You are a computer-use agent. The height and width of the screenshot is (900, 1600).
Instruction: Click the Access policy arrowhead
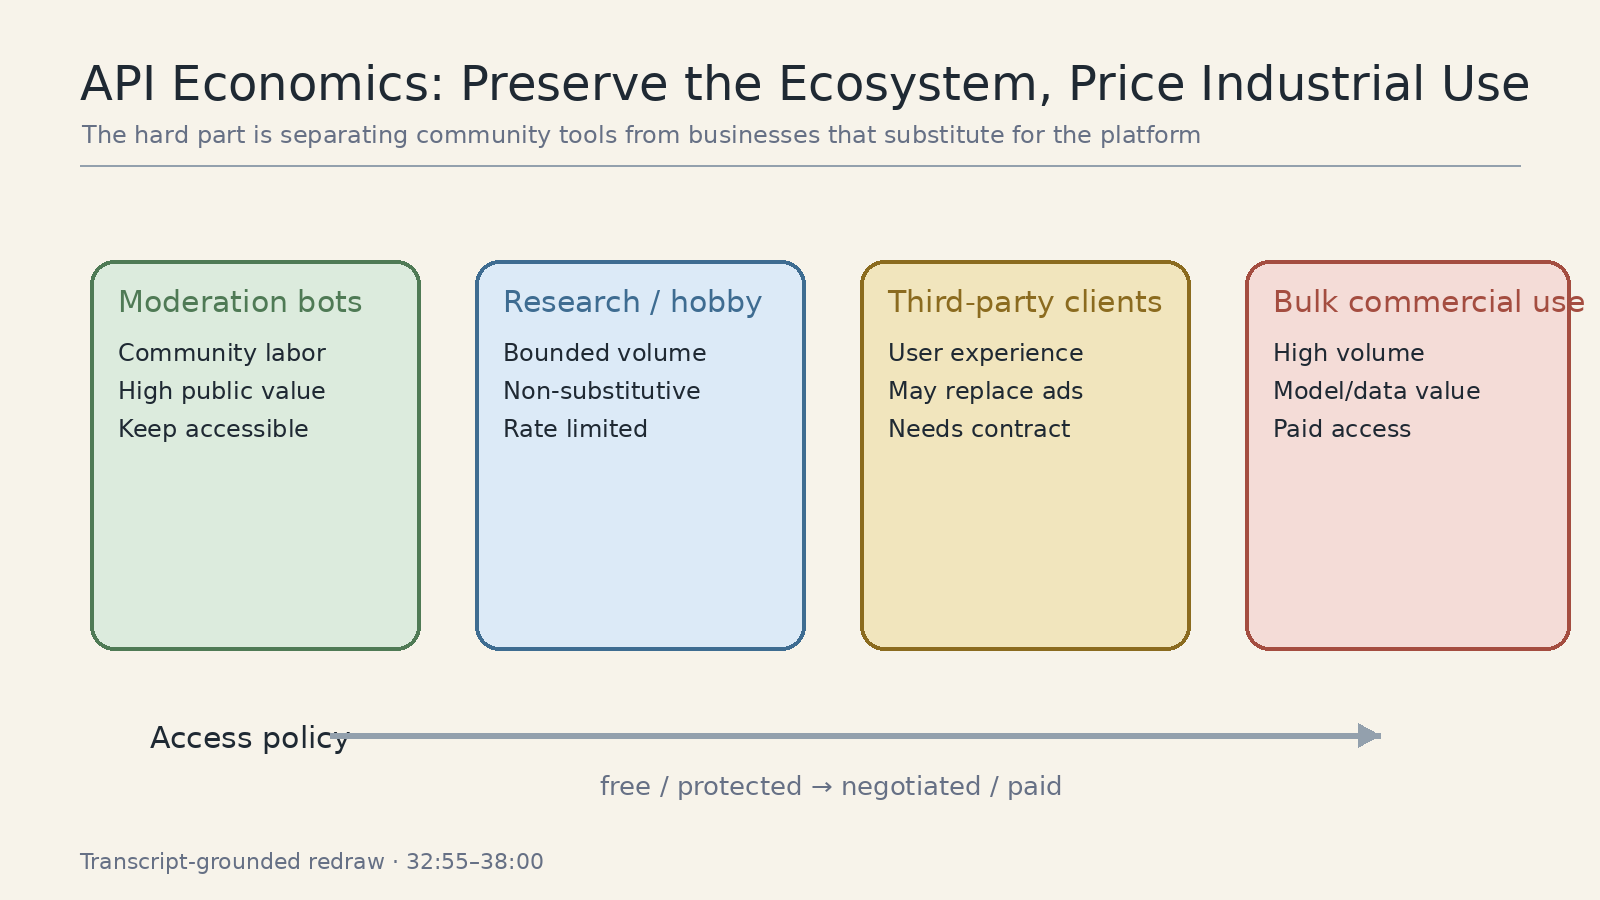point(1369,736)
